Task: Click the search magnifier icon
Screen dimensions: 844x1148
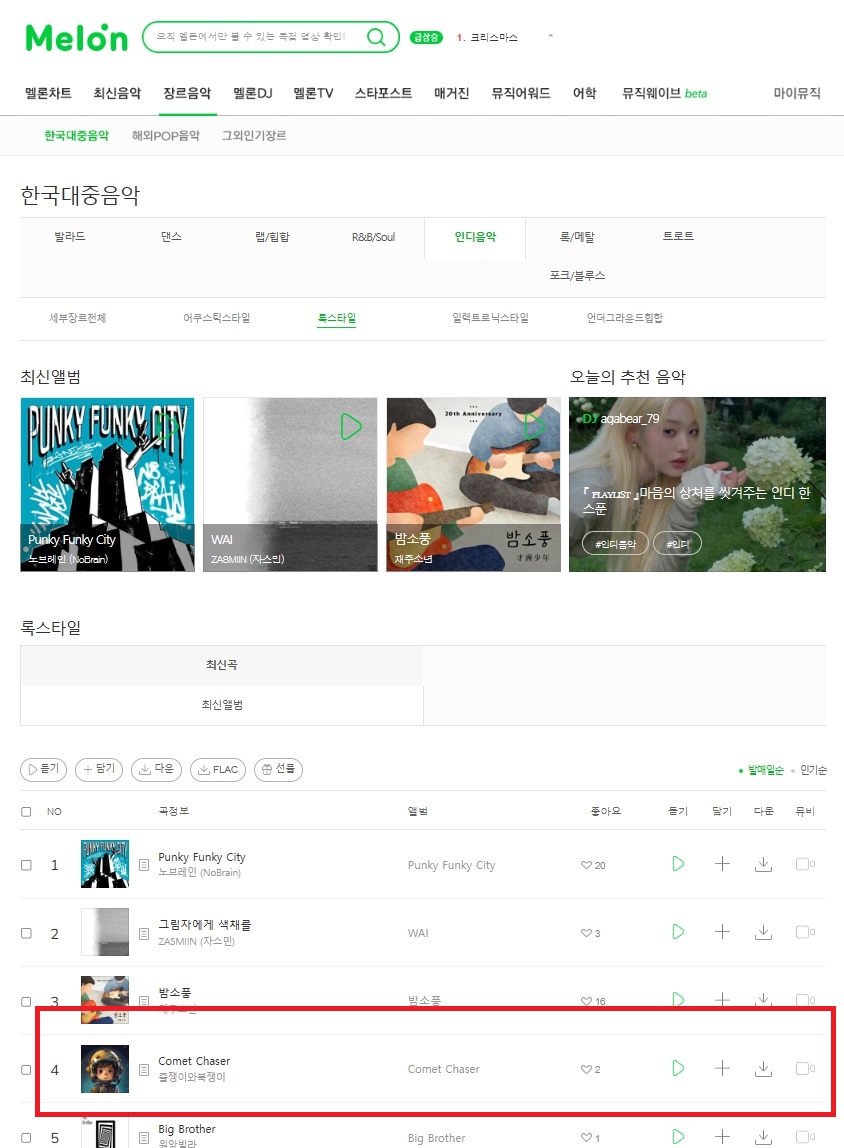Action: click(x=376, y=37)
